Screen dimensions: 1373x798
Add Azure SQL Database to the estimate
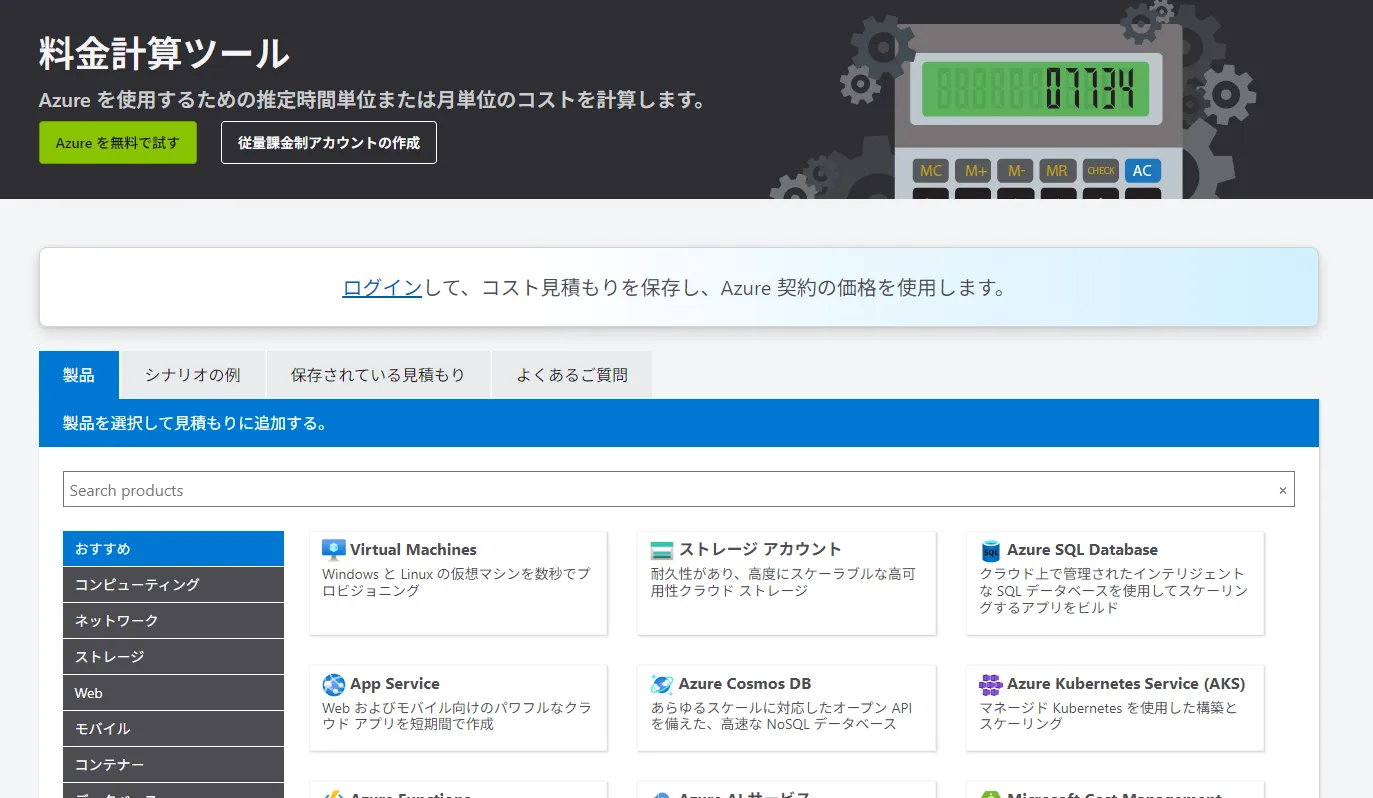pos(1115,583)
